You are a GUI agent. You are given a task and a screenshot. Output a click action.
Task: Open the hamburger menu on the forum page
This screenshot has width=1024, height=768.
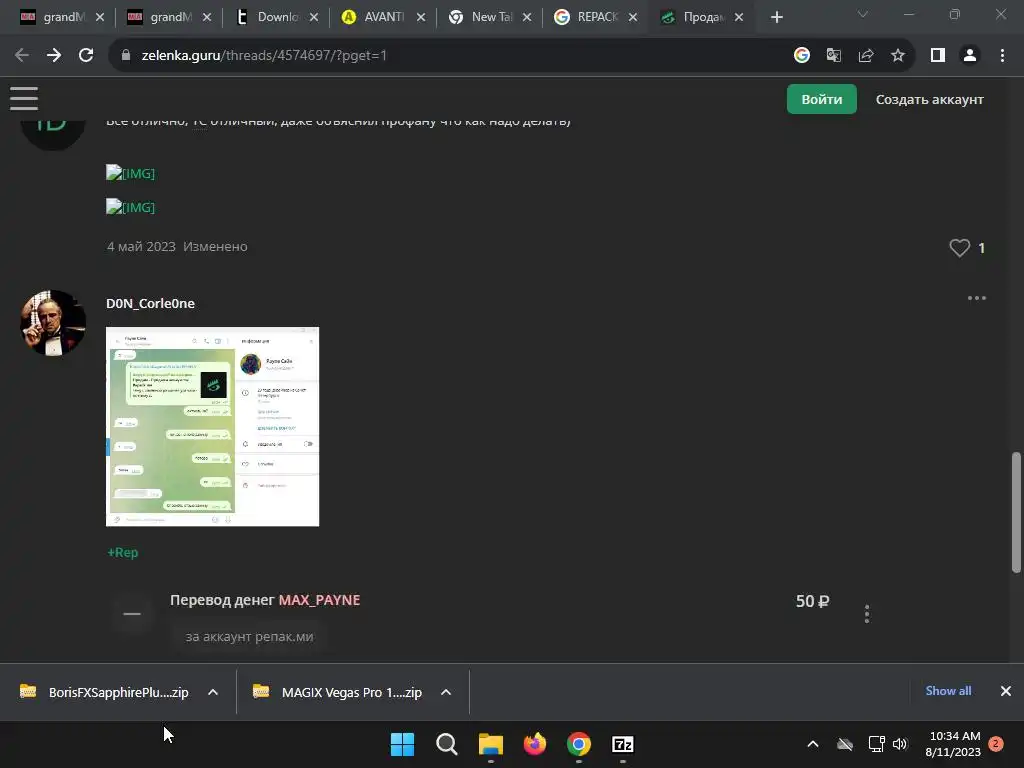tap(24, 99)
